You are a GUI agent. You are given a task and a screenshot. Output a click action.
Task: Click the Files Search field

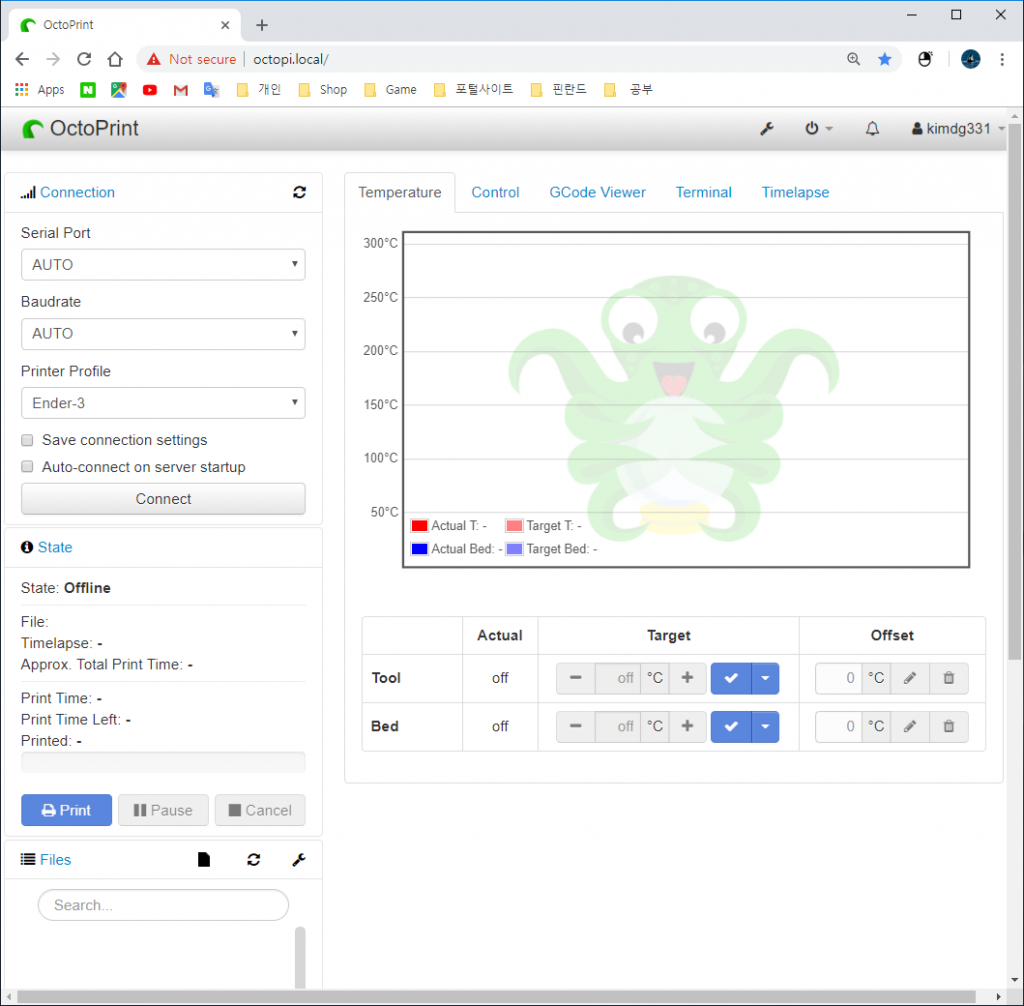click(x=163, y=905)
